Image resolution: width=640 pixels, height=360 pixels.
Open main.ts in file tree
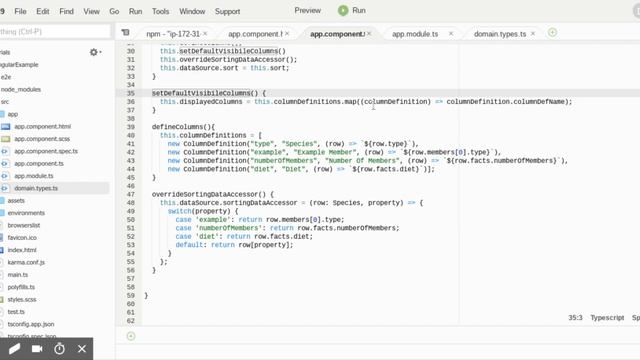tap(18, 274)
